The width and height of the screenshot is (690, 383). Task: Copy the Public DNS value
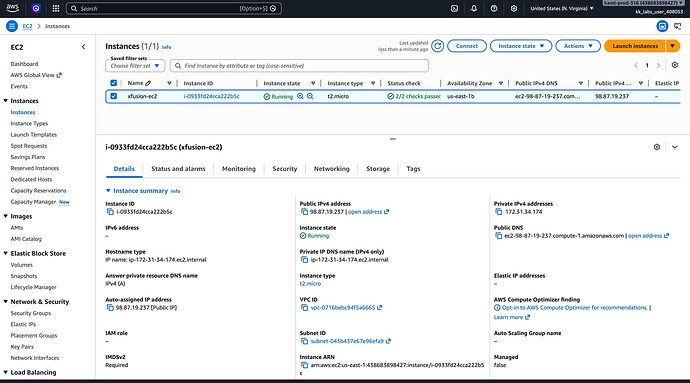point(499,236)
